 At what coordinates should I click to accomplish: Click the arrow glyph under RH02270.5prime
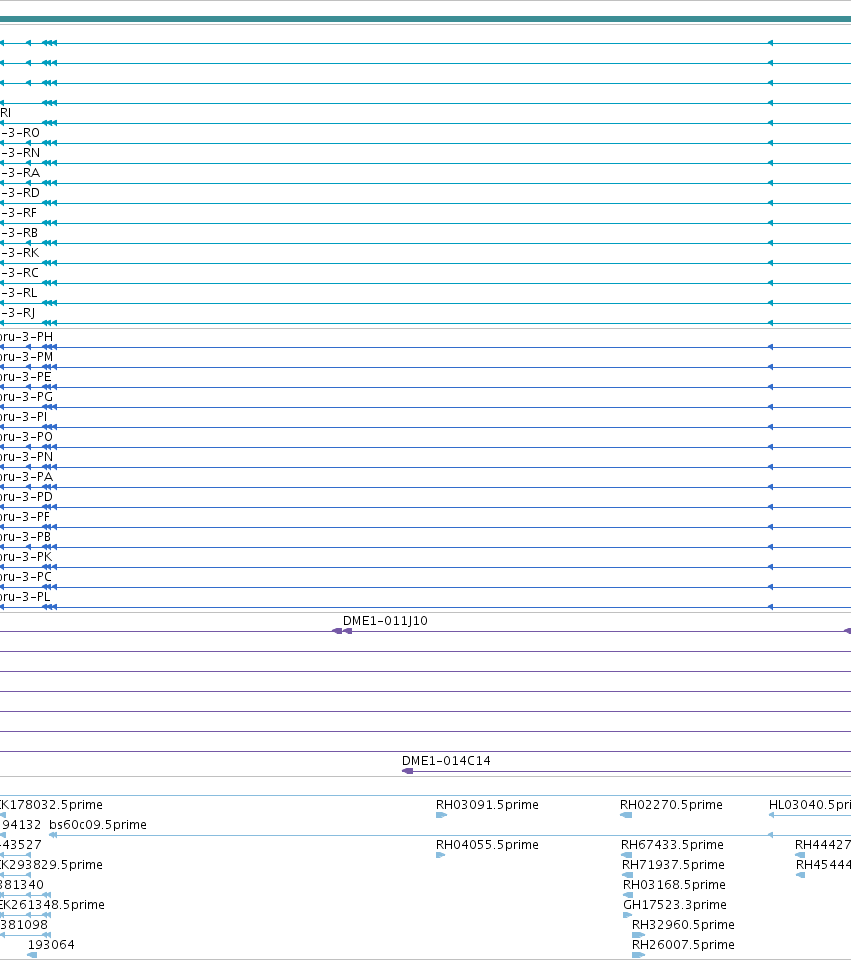point(626,815)
